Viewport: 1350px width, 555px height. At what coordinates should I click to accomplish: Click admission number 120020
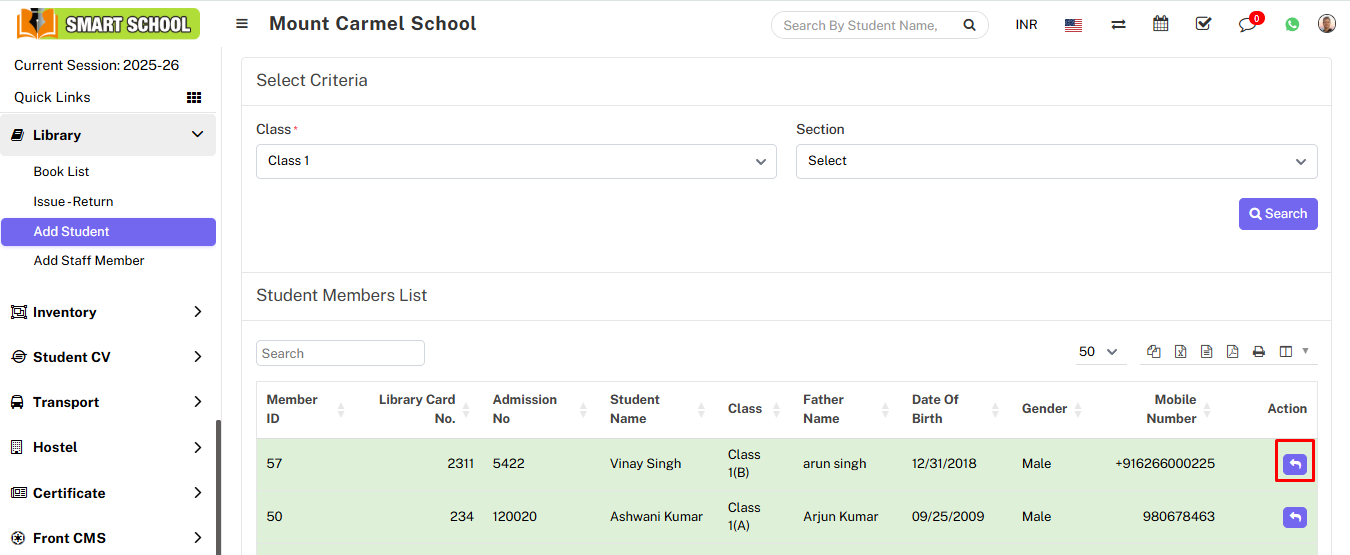click(x=515, y=517)
